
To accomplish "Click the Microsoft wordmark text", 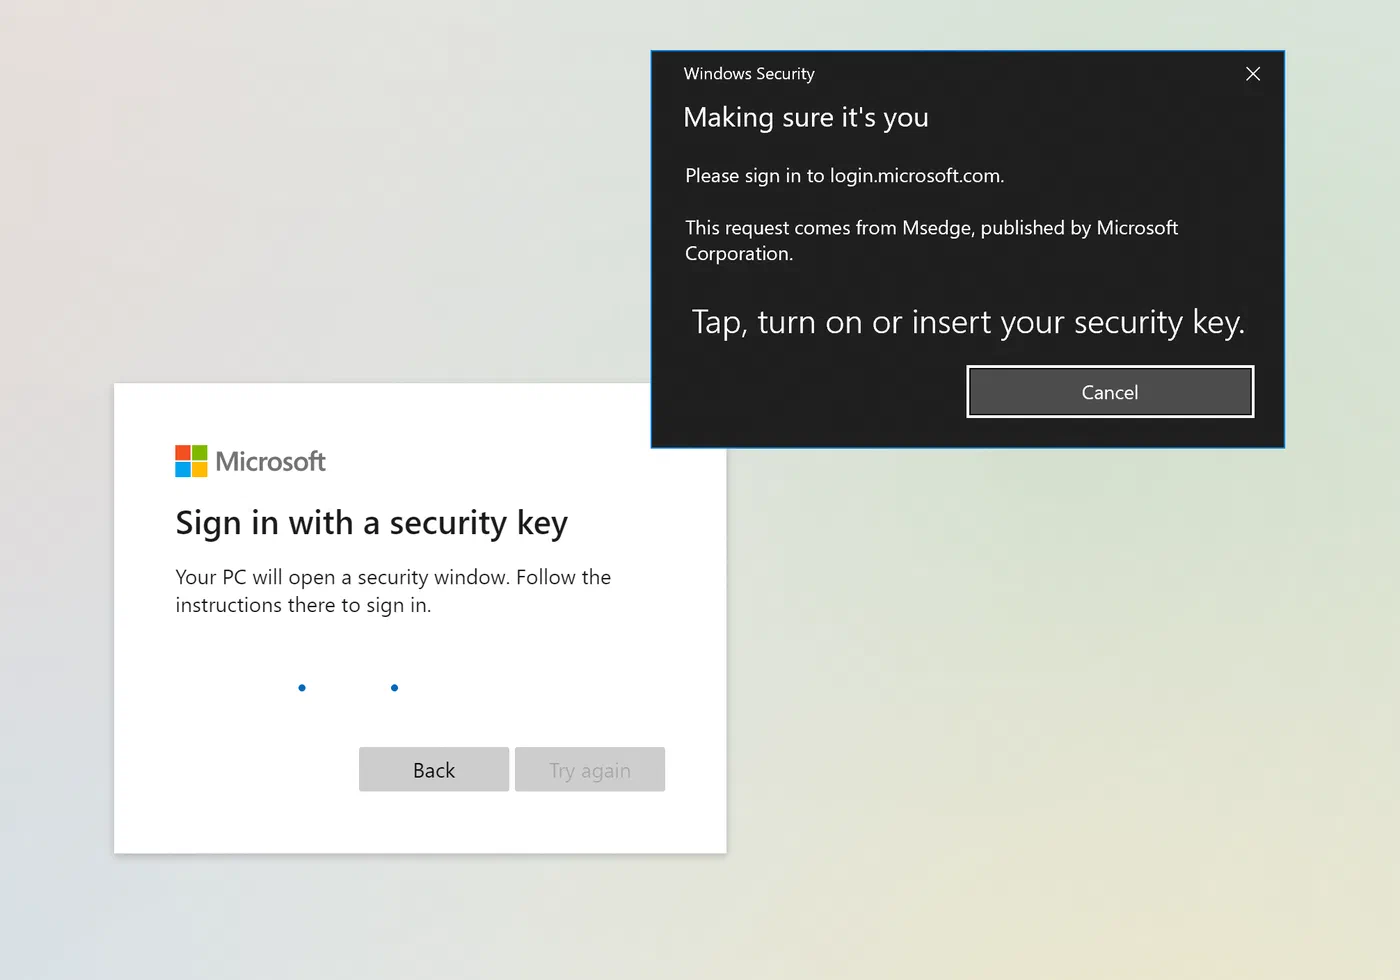I will (x=271, y=461).
